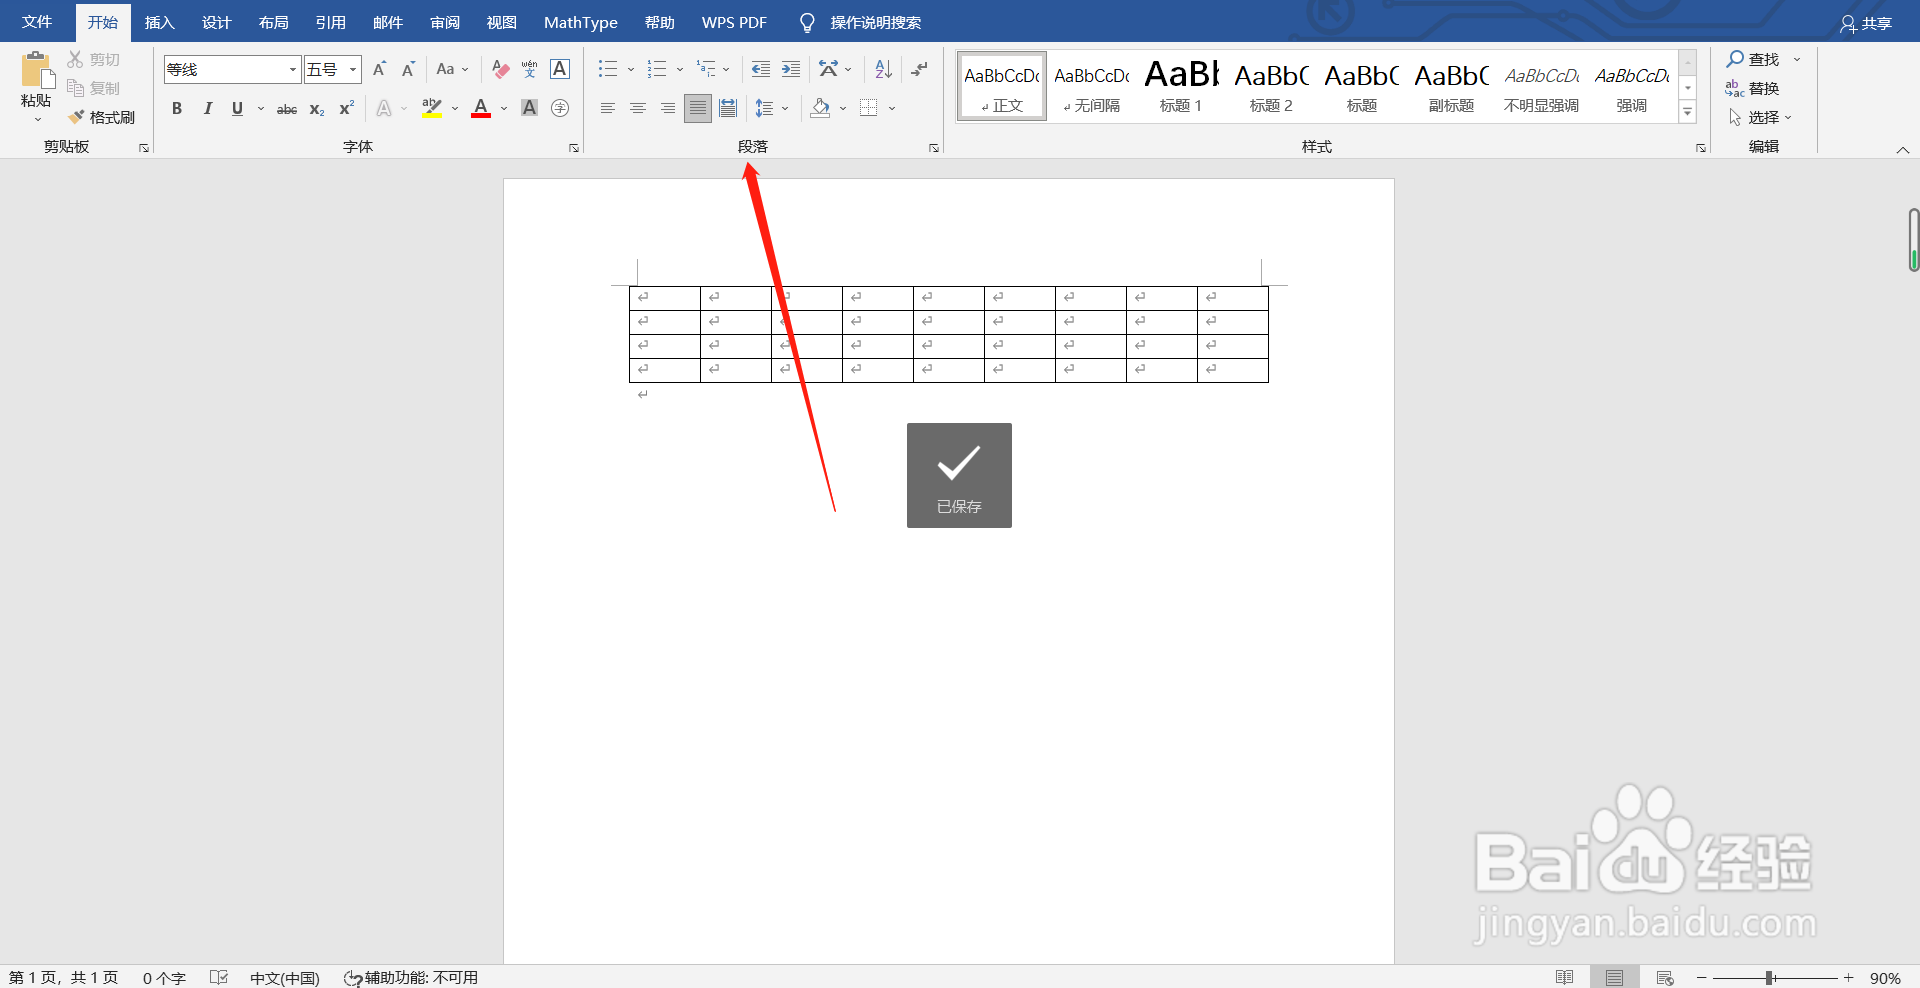1920x988 pixels.
Task: Click the shading paint bucket icon
Action: pyautogui.click(x=820, y=108)
